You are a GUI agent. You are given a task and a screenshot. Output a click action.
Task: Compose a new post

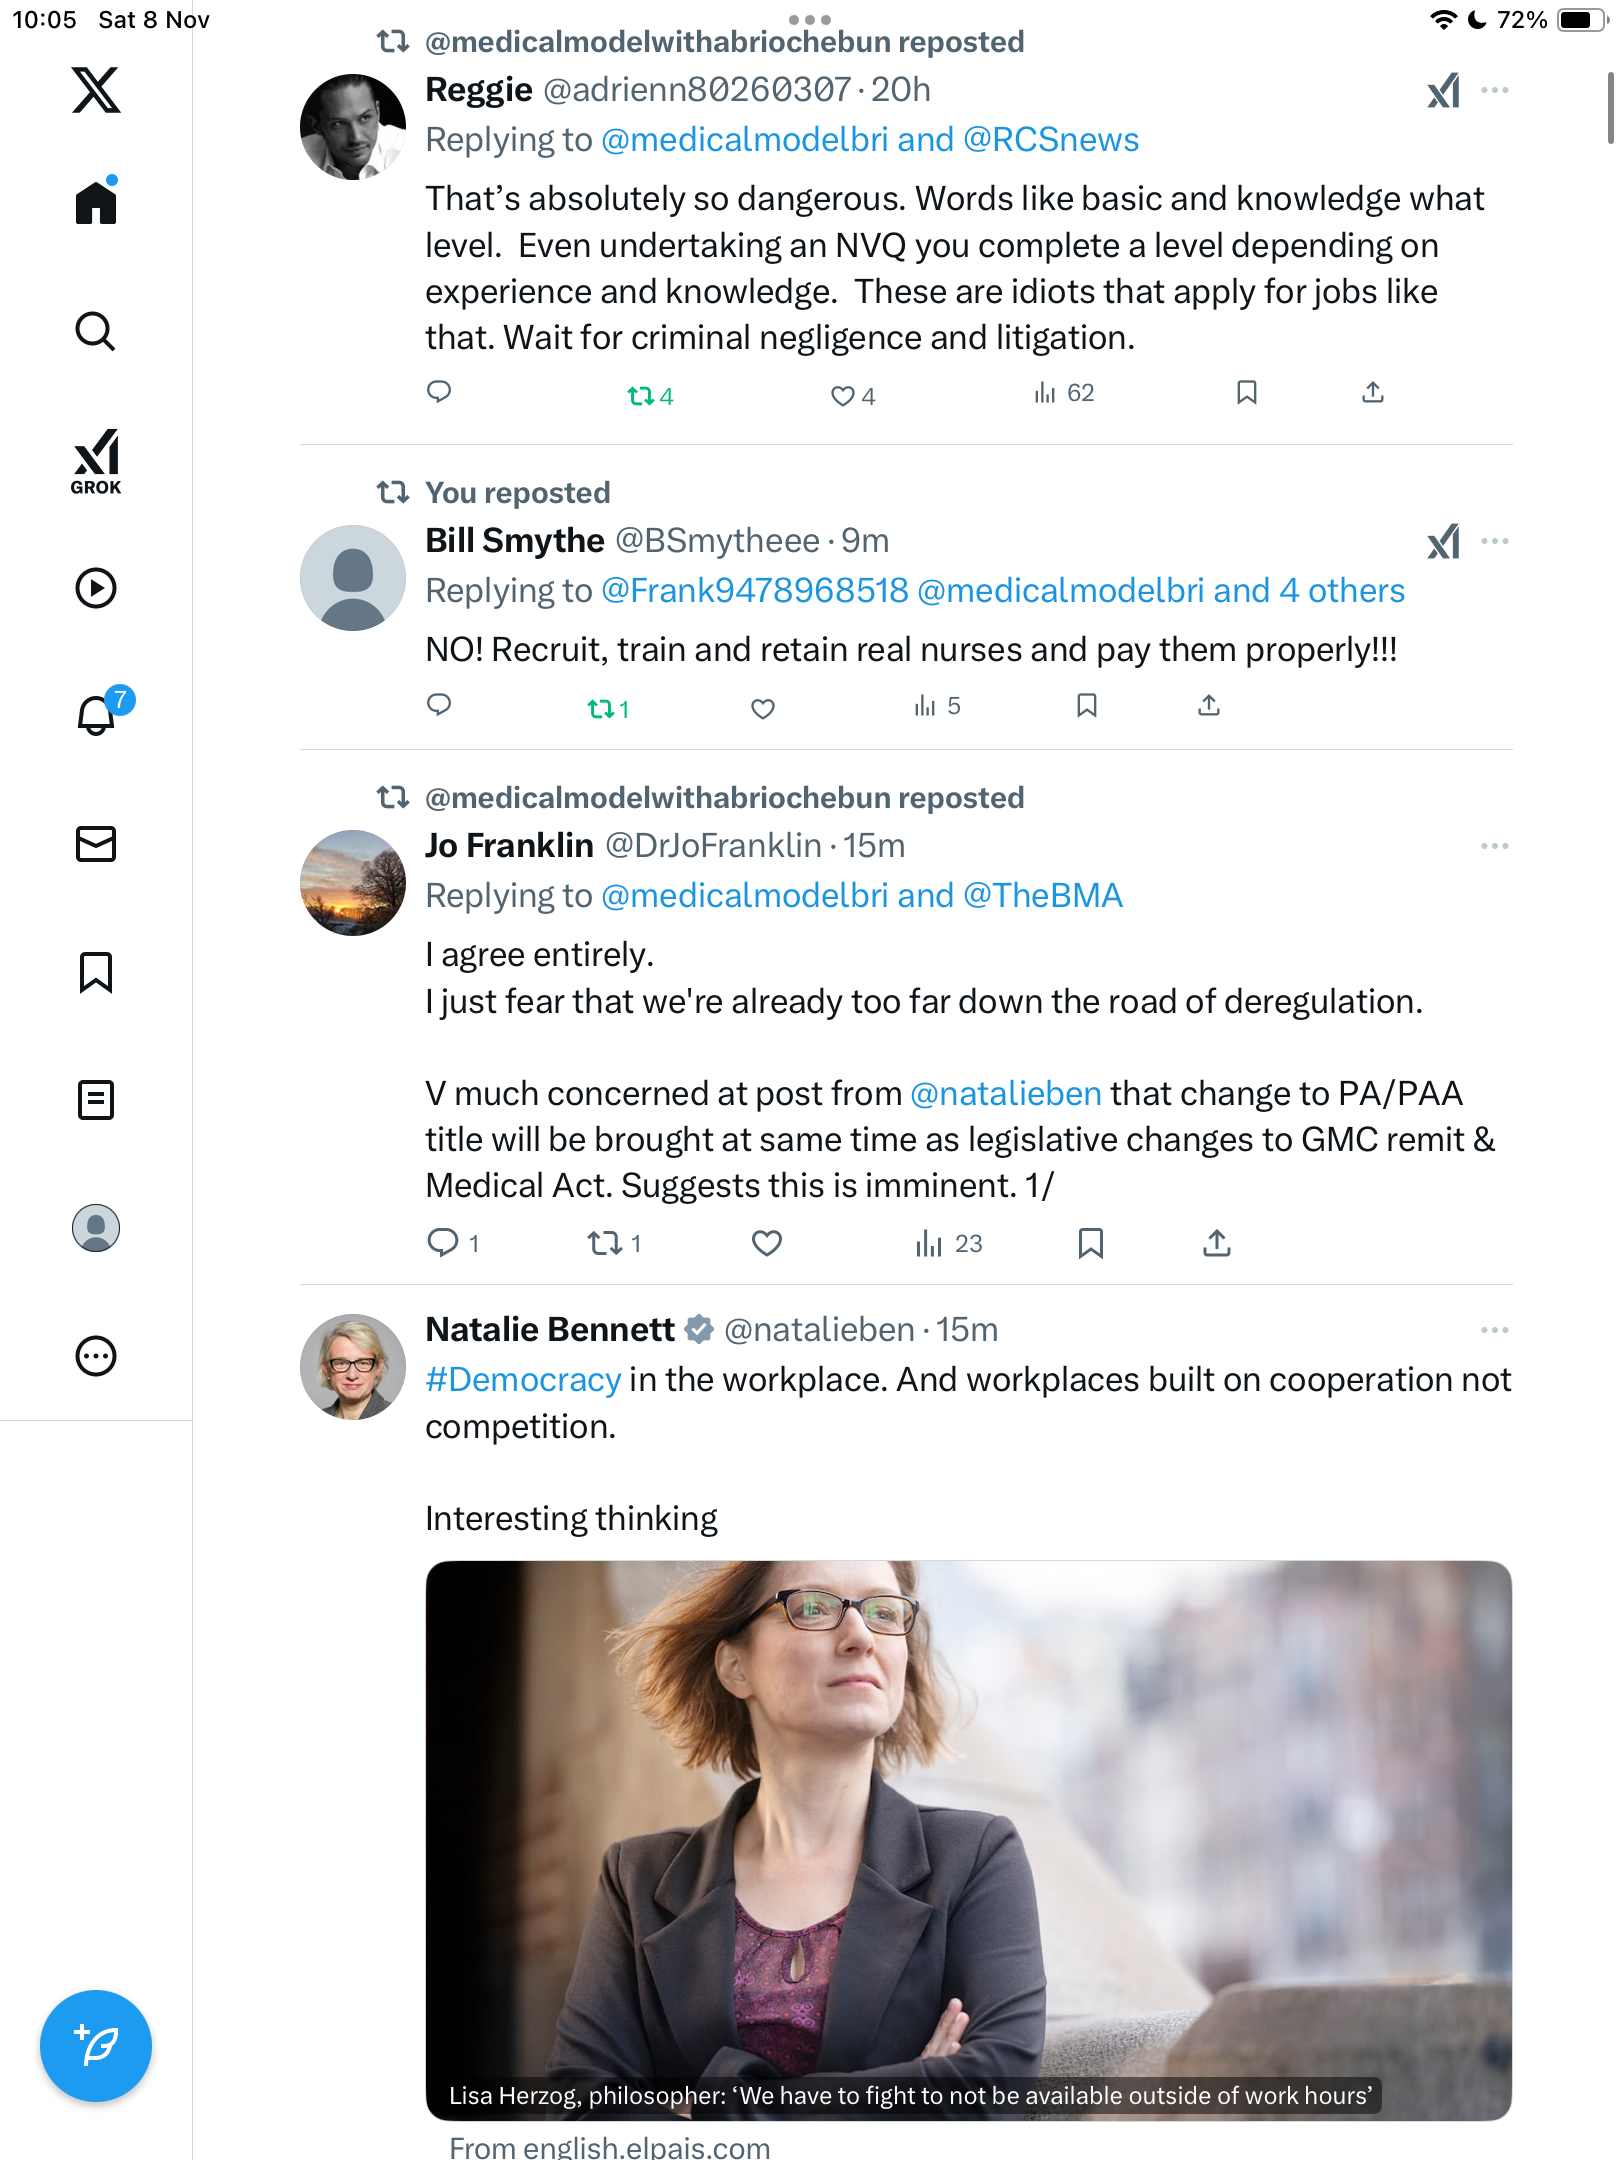pos(96,2045)
